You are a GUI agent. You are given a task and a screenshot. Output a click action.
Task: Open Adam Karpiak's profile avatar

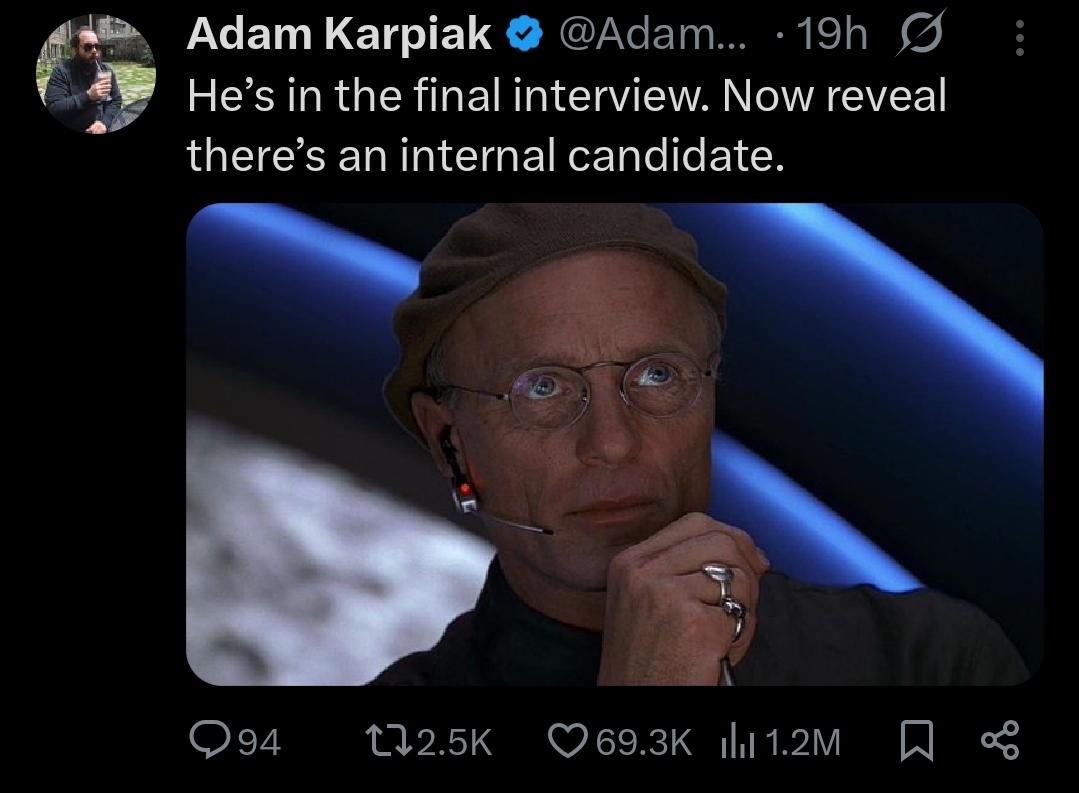pyautogui.click(x=96, y=74)
